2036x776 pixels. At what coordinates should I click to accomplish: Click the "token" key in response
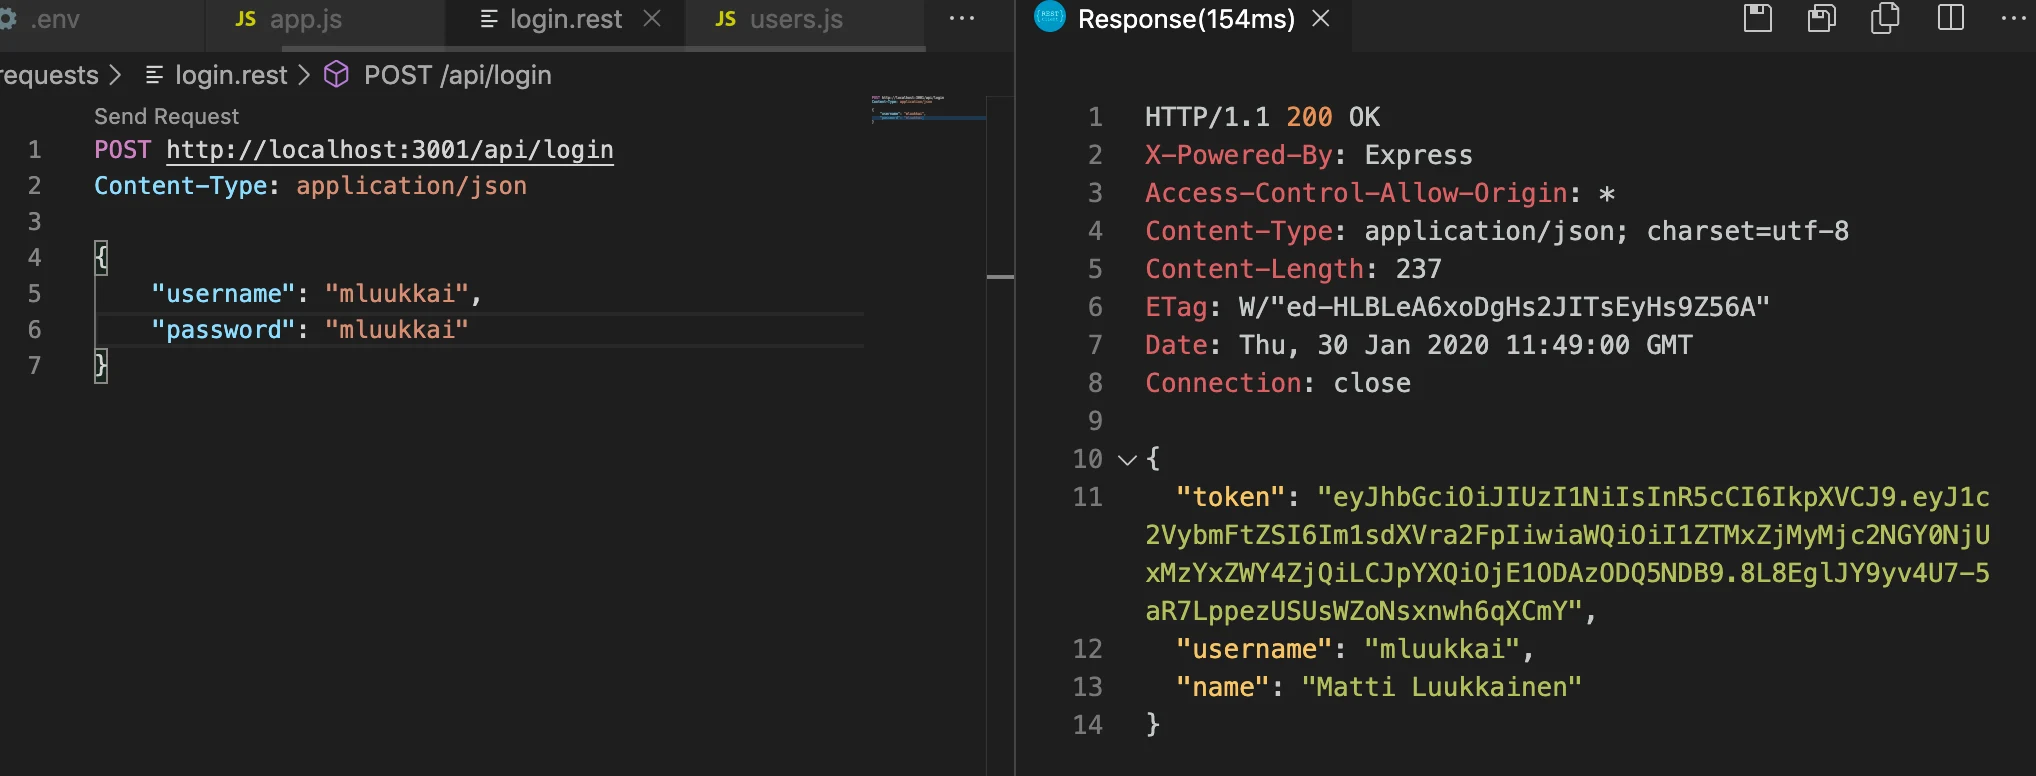pyautogui.click(x=1231, y=497)
